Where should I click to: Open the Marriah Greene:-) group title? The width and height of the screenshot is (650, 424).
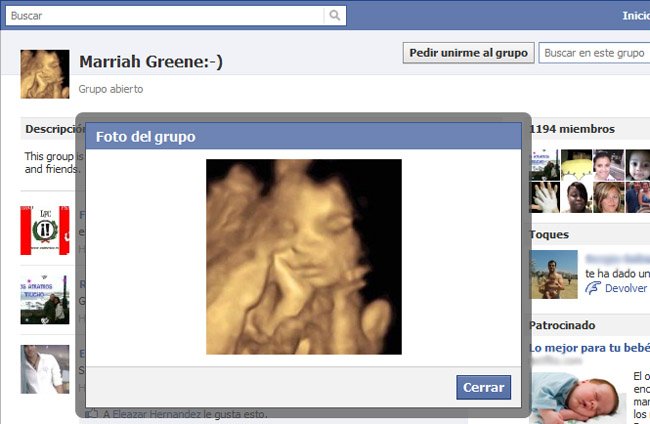[x=151, y=62]
